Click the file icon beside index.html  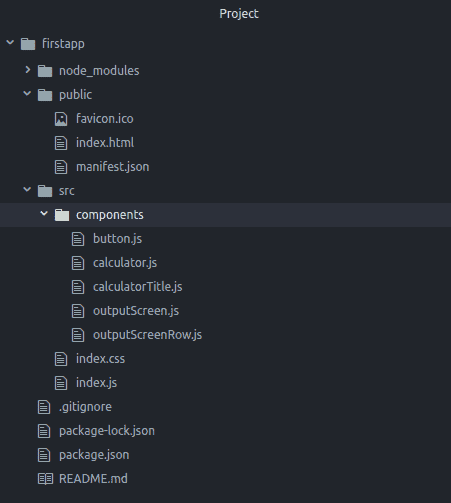point(61,143)
